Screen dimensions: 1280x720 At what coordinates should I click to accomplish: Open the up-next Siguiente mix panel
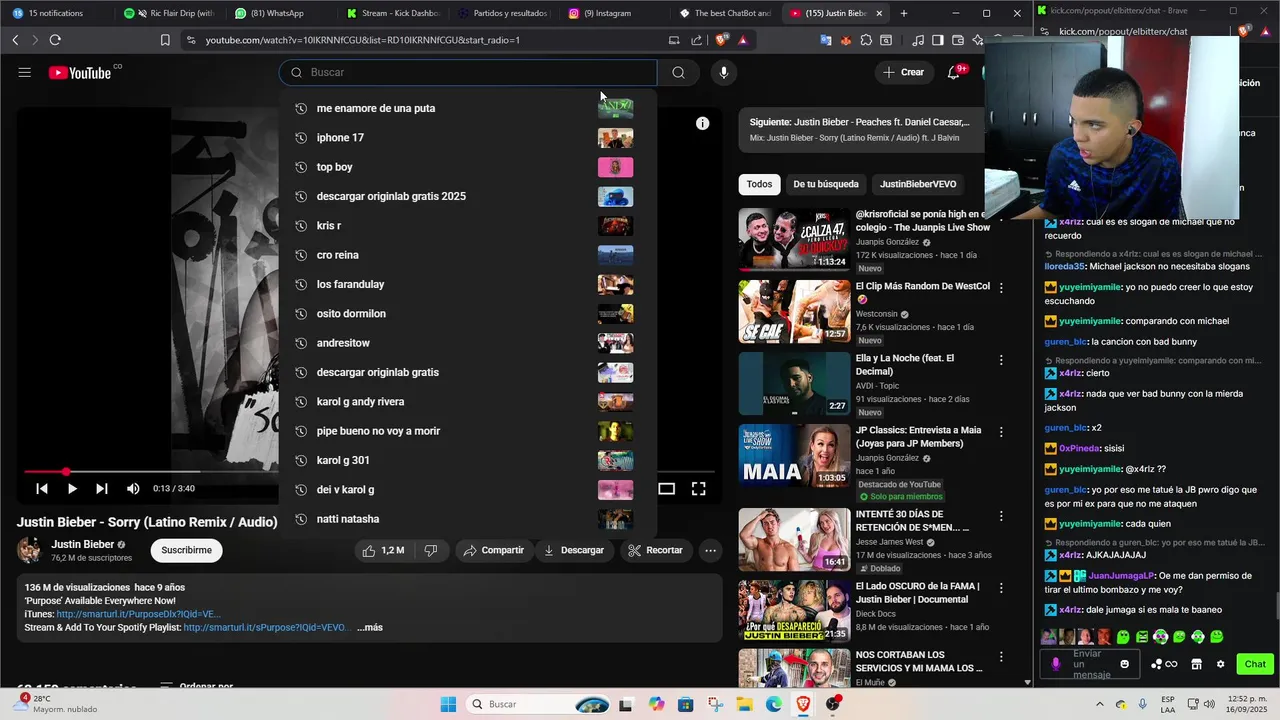862,130
